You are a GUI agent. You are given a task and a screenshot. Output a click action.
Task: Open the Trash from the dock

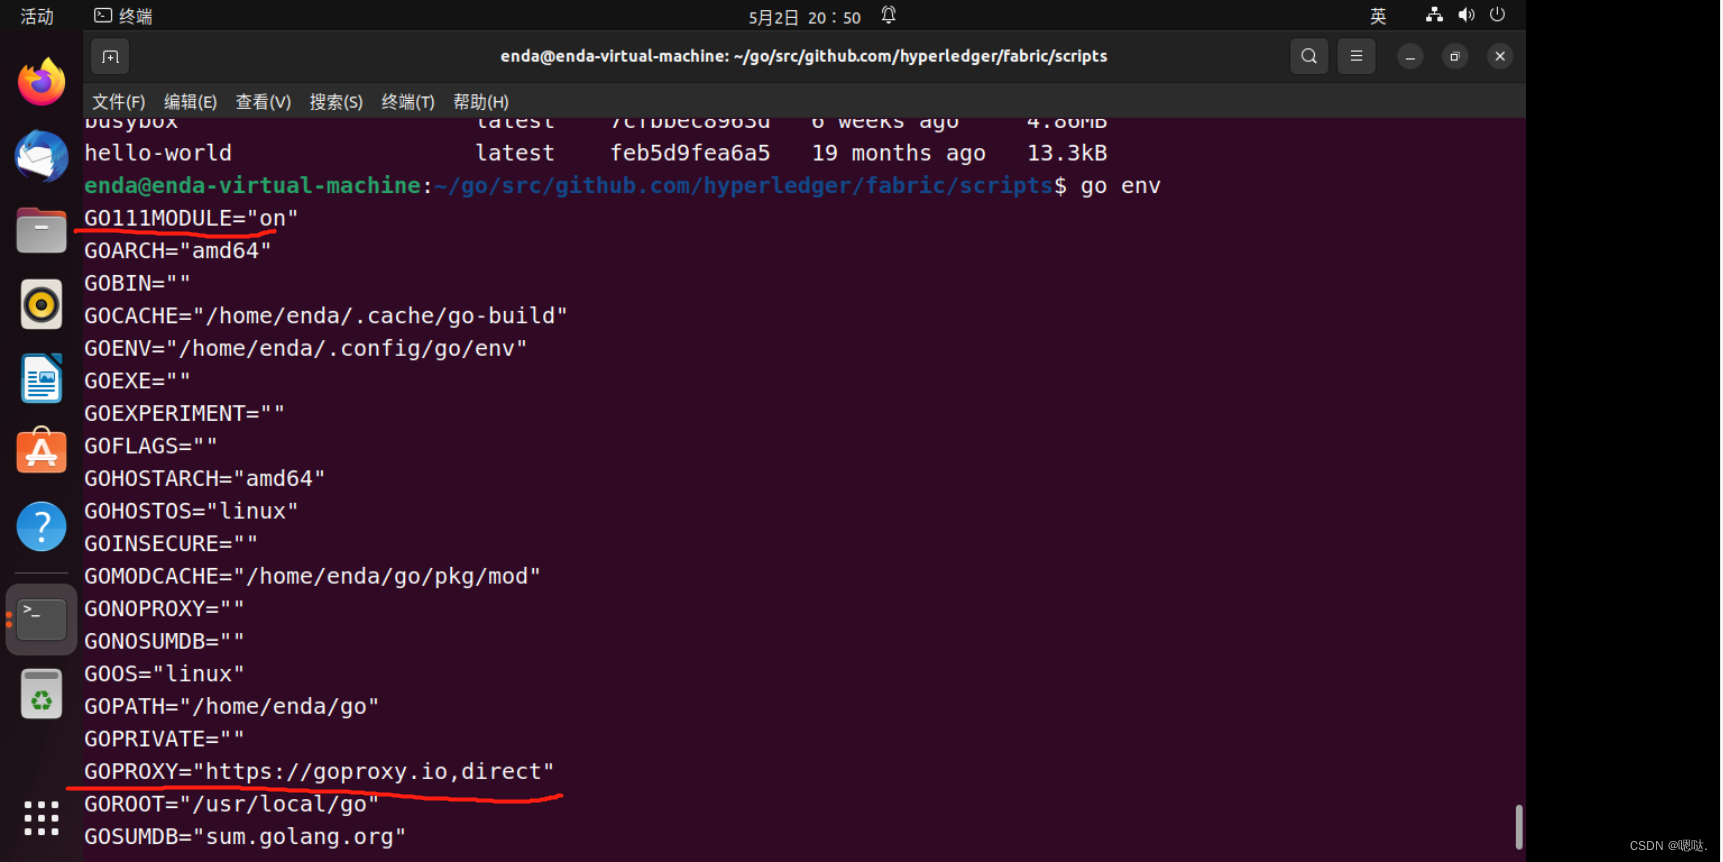(41, 694)
